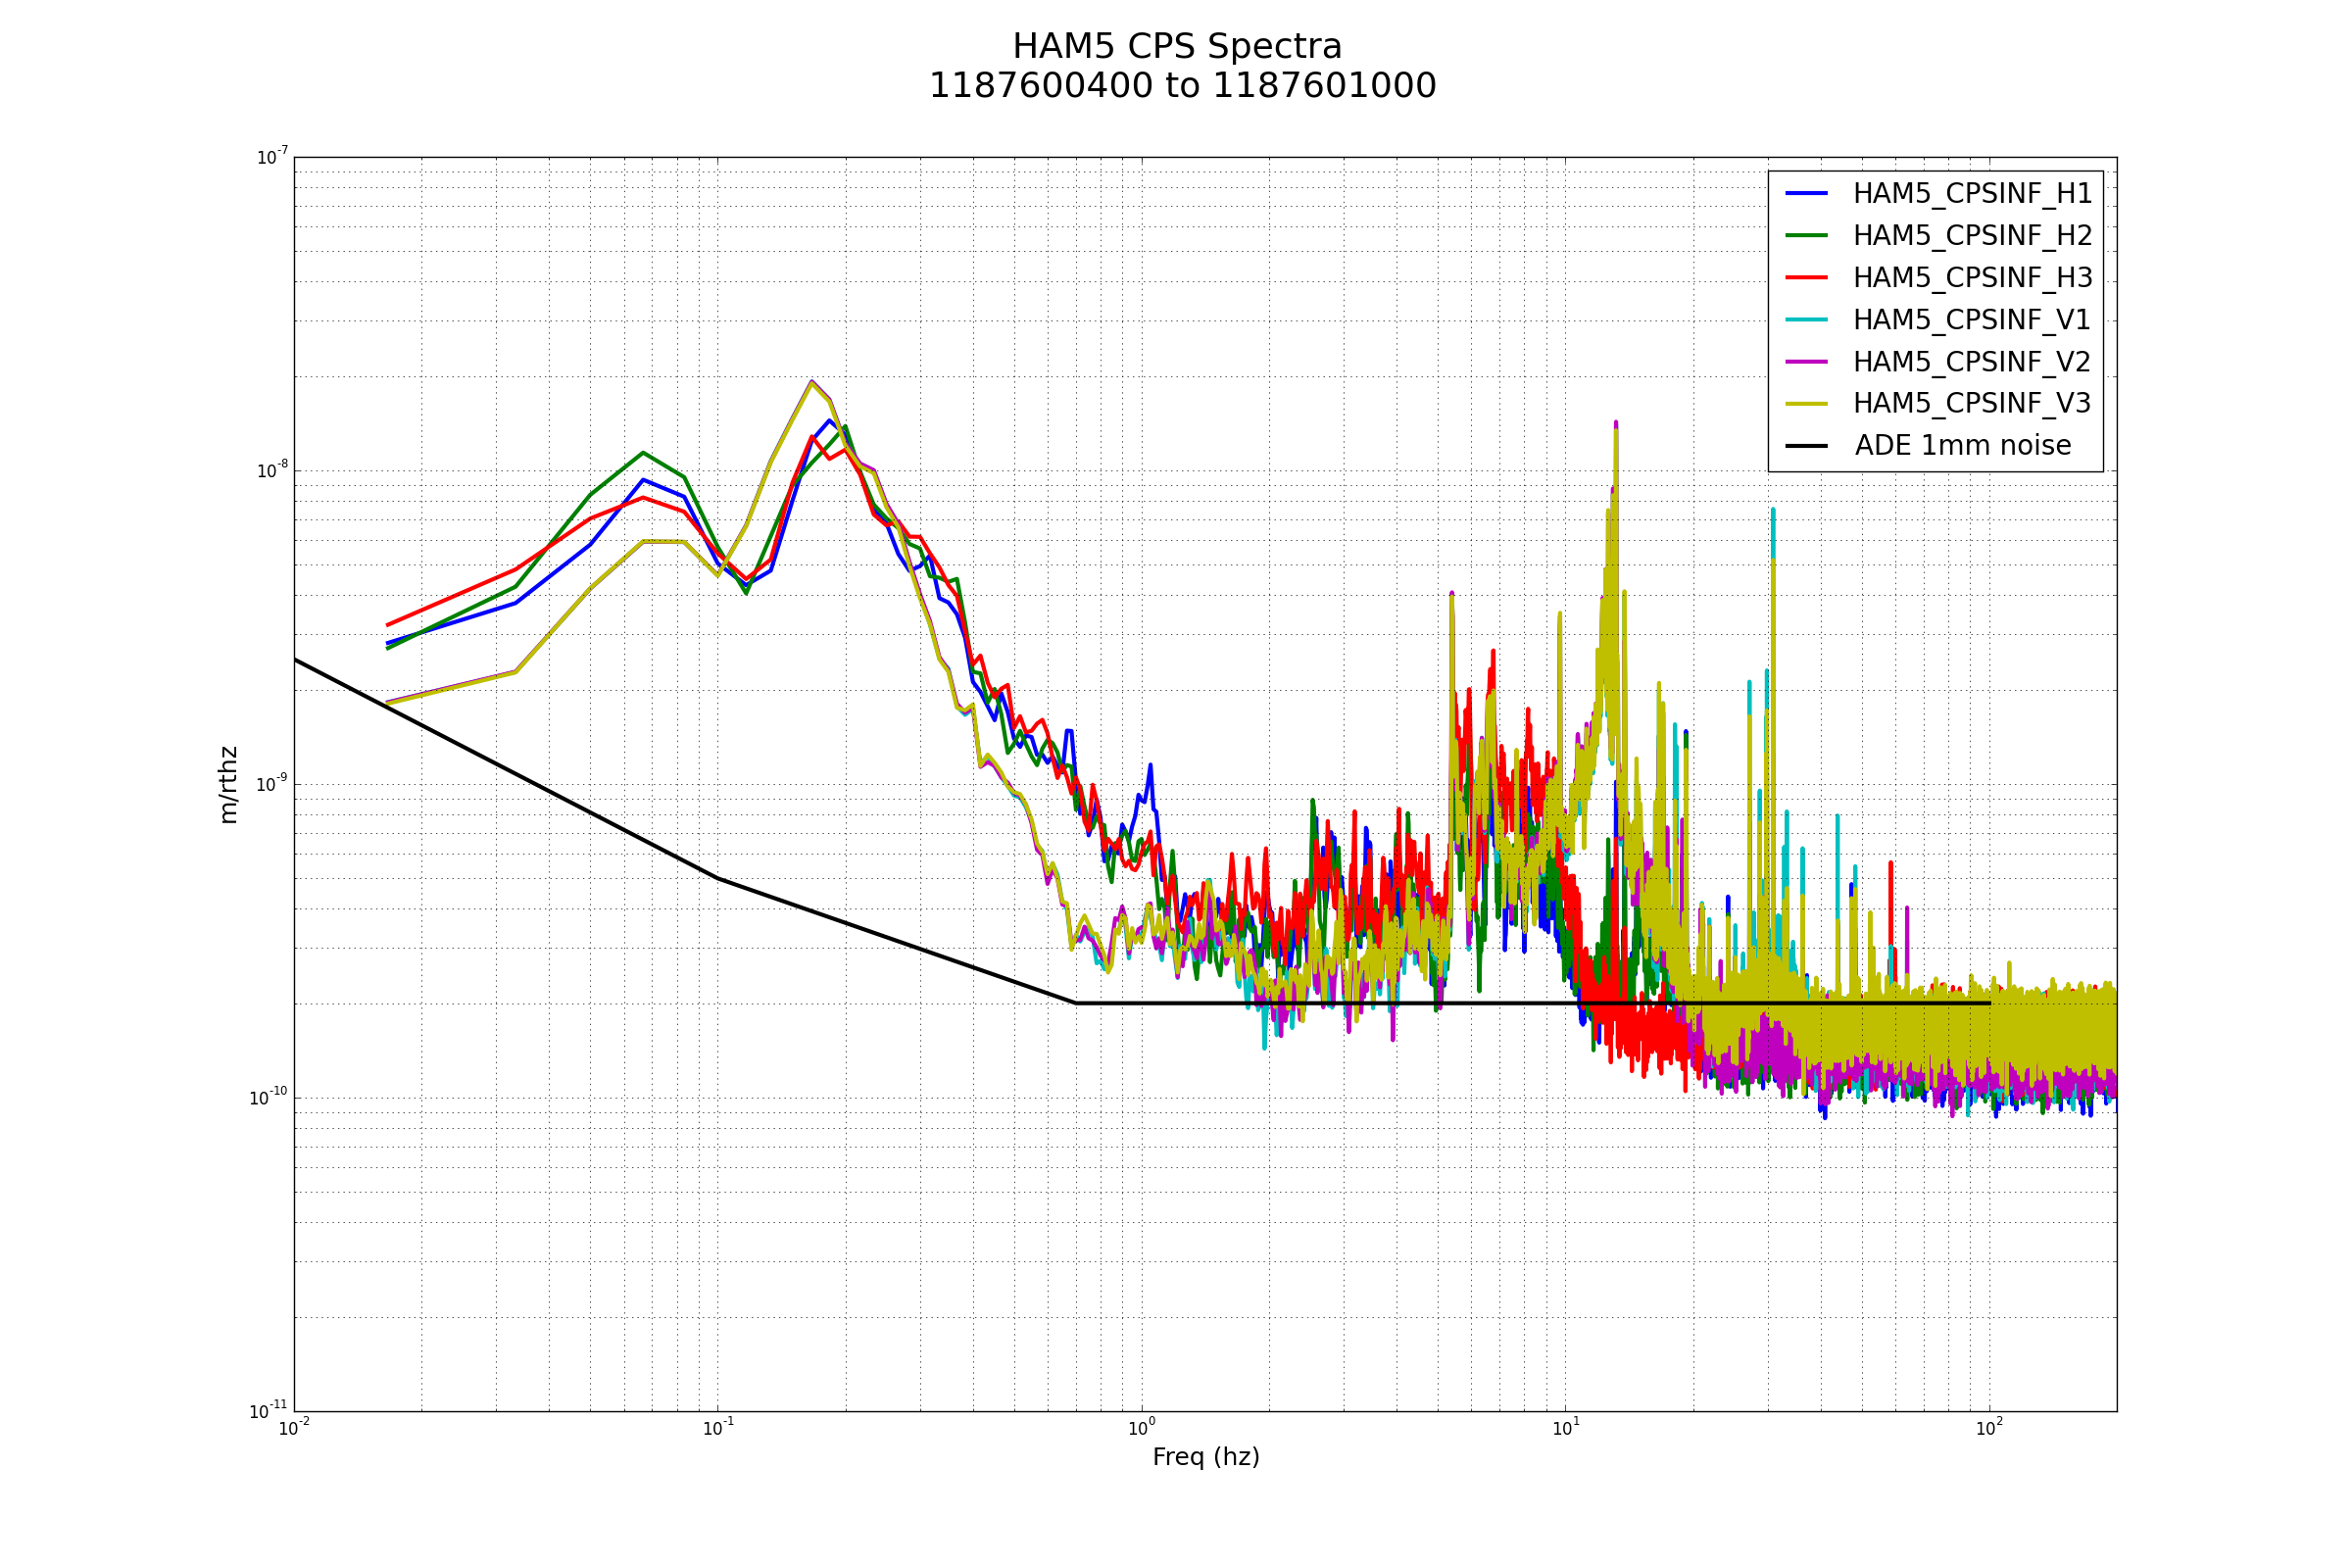The image size is (2352, 1568).
Task: Click the black ADE noise legend swatch
Action: [1806, 445]
